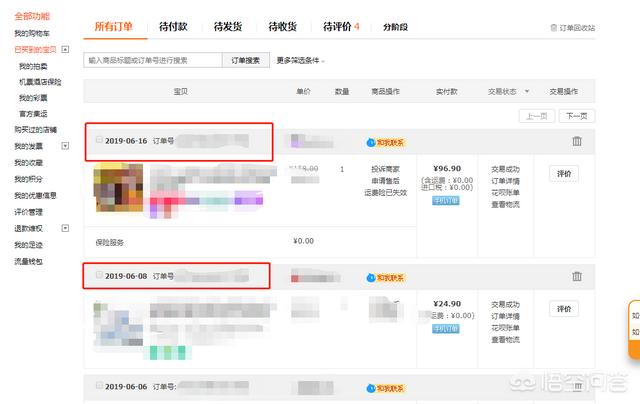Image resolution: width=640 pixels, height=404 pixels.
Task: Switch to 待收货 tab
Action: click(282, 27)
